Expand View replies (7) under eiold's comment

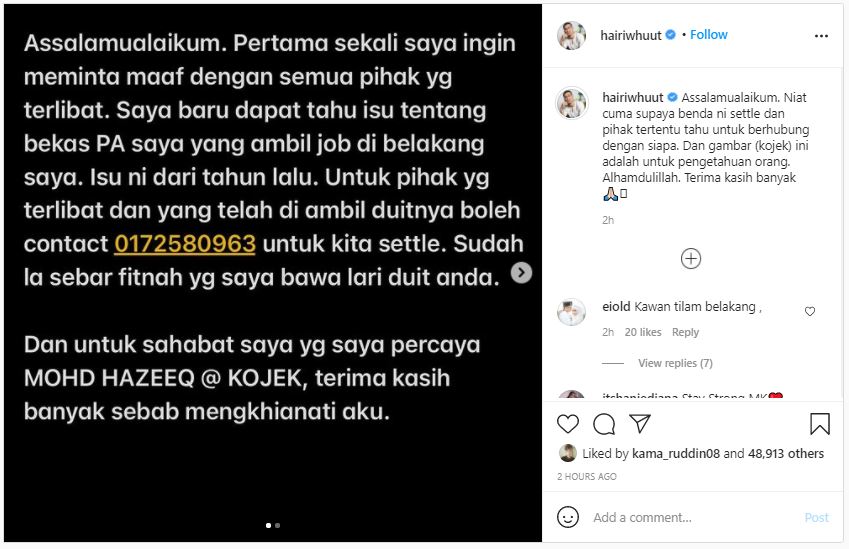675,363
